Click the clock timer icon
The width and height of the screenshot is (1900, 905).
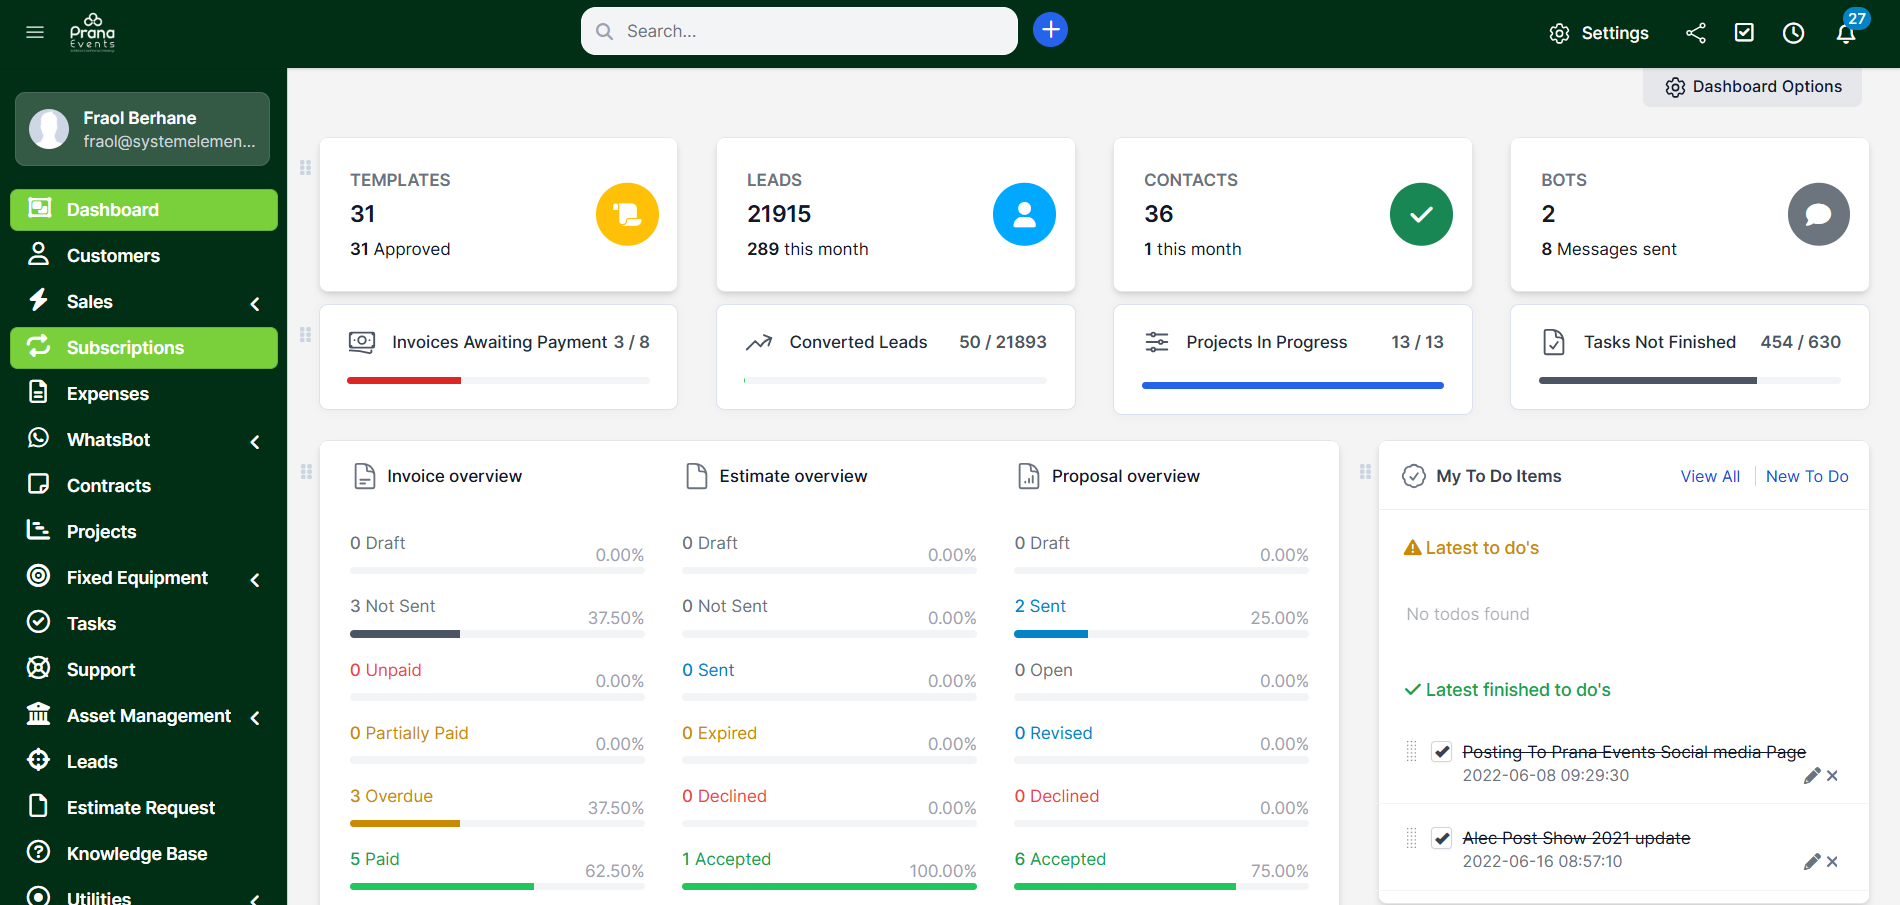tap(1793, 33)
